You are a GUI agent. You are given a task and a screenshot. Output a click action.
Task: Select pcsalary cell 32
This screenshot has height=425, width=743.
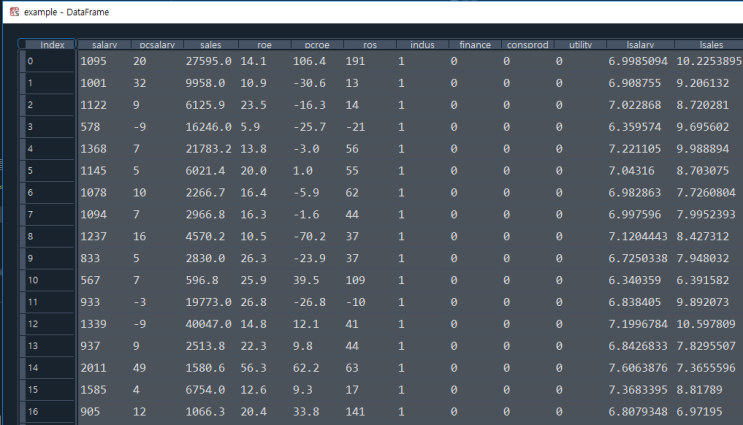(139, 83)
